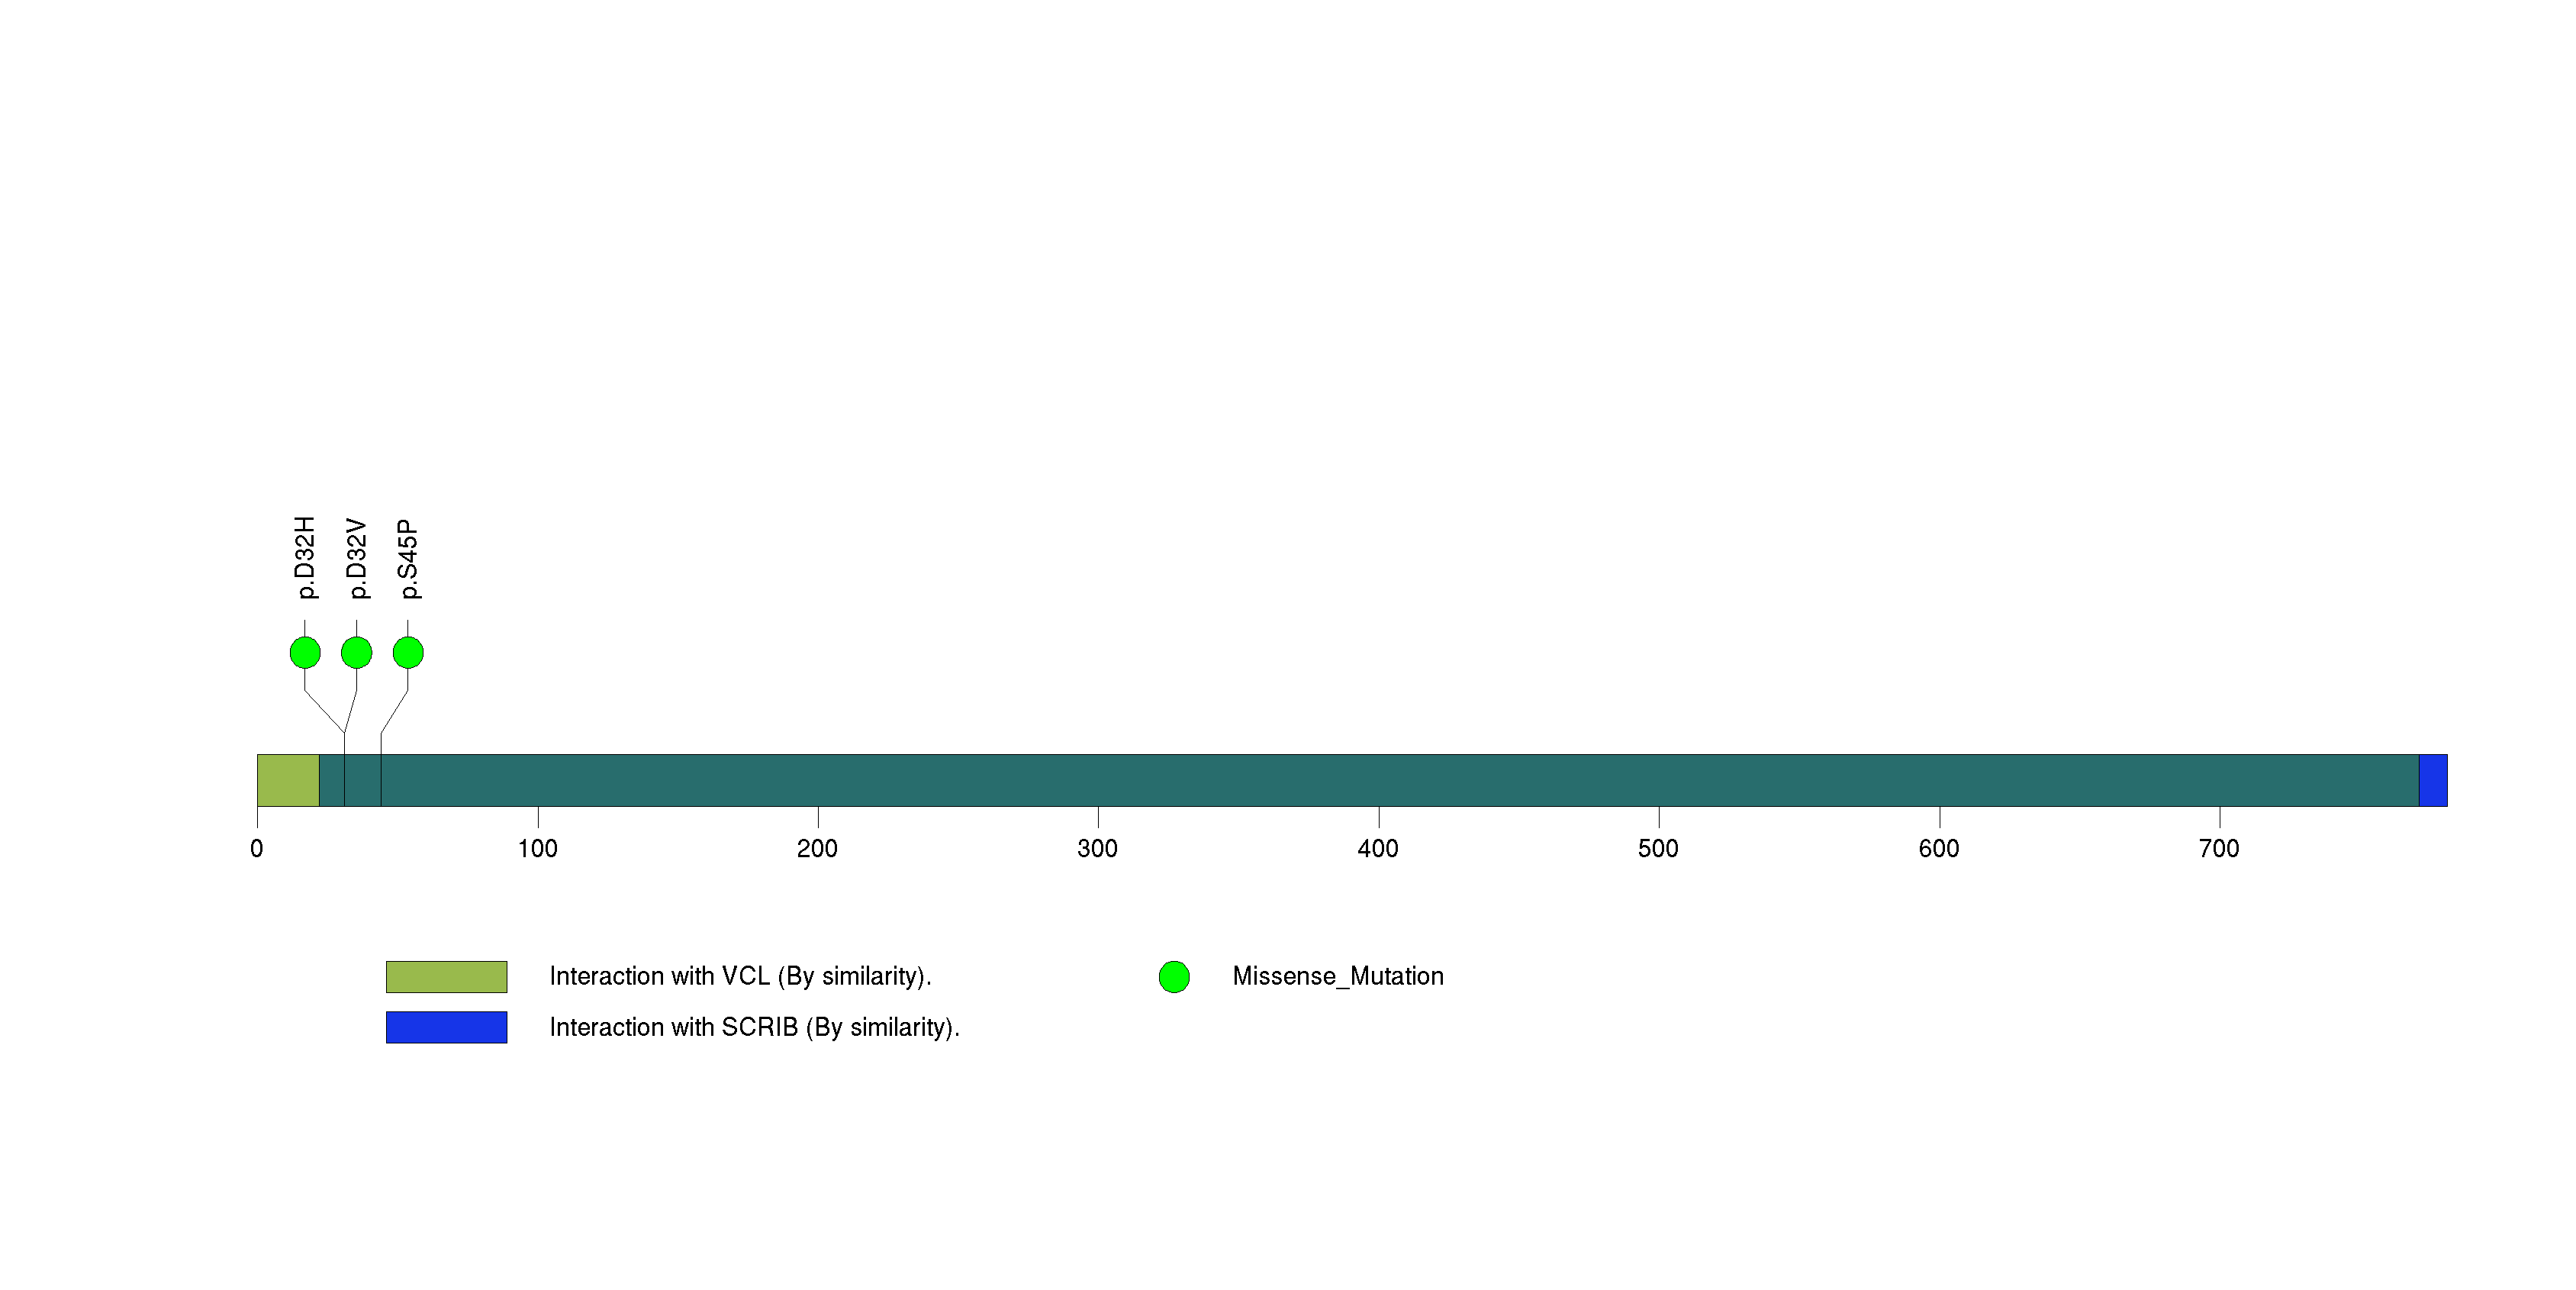Viewport: 2576px width, 1290px height.
Task: Click the p.D32V rotated label text
Action: (x=356, y=558)
